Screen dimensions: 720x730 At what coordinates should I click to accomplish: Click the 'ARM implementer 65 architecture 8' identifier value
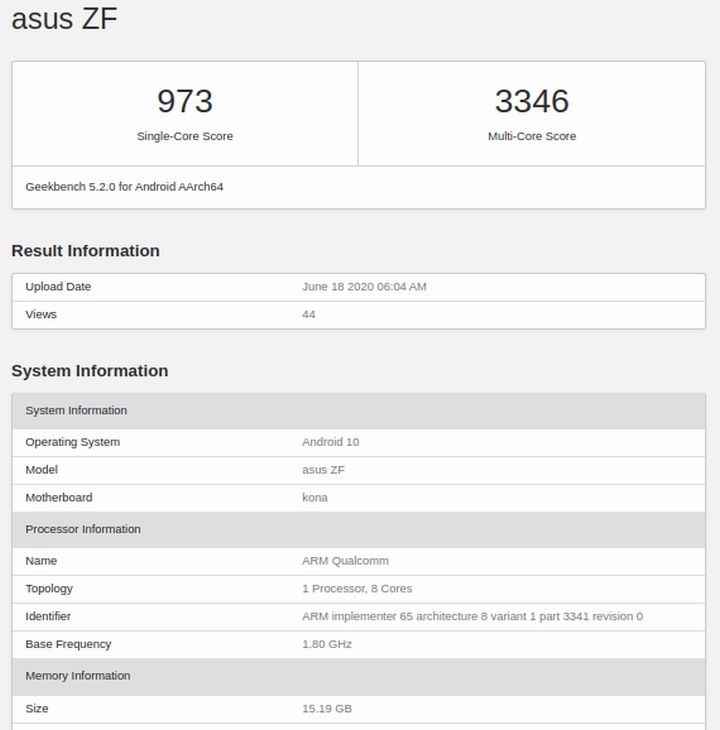(x=472, y=616)
